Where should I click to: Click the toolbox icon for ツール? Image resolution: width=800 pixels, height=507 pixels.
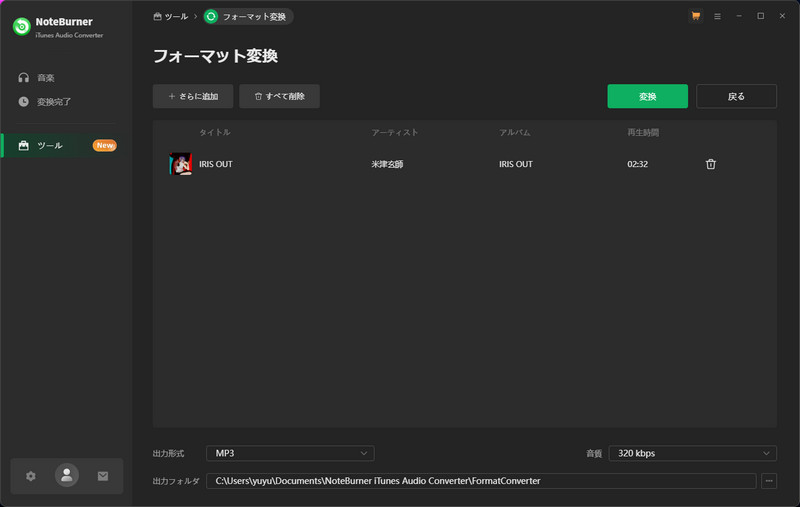tap(23, 145)
